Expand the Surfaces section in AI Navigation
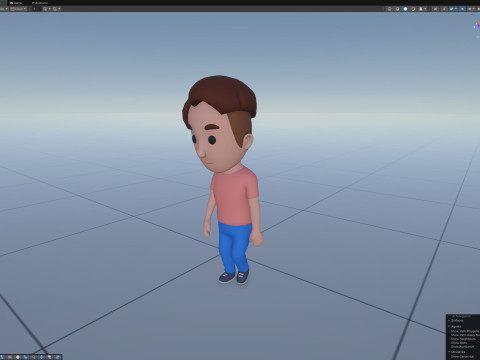Screen dimensions: 480x360 click(x=449, y=320)
